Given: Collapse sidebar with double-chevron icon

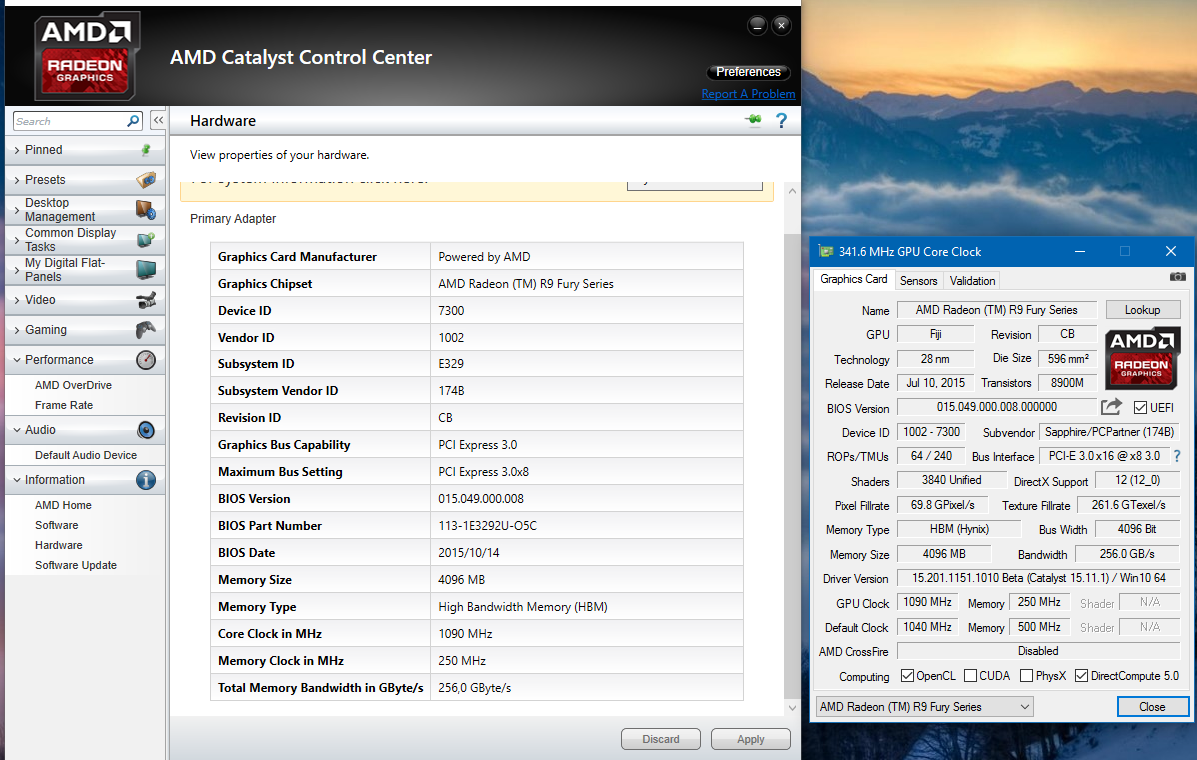Looking at the screenshot, I should 158,120.
